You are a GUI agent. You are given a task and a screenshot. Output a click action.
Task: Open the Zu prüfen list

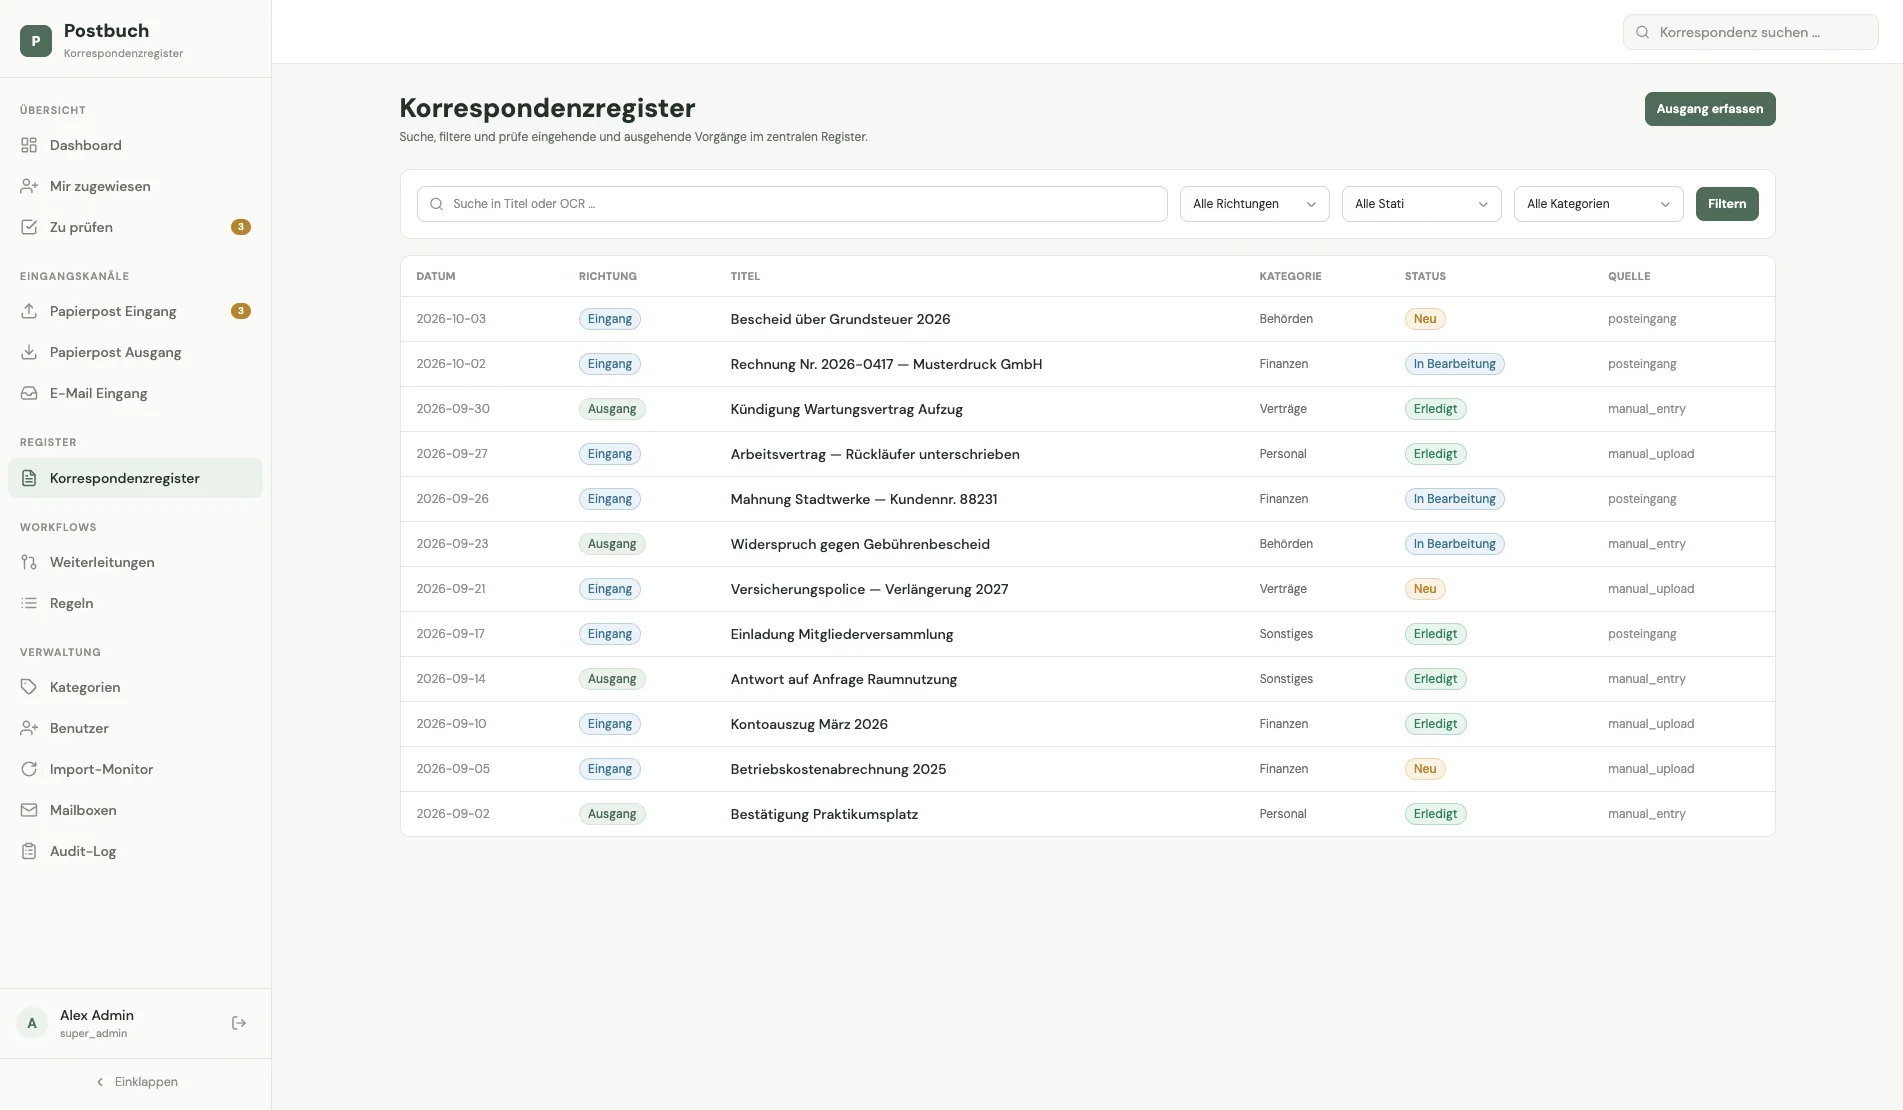click(135, 227)
